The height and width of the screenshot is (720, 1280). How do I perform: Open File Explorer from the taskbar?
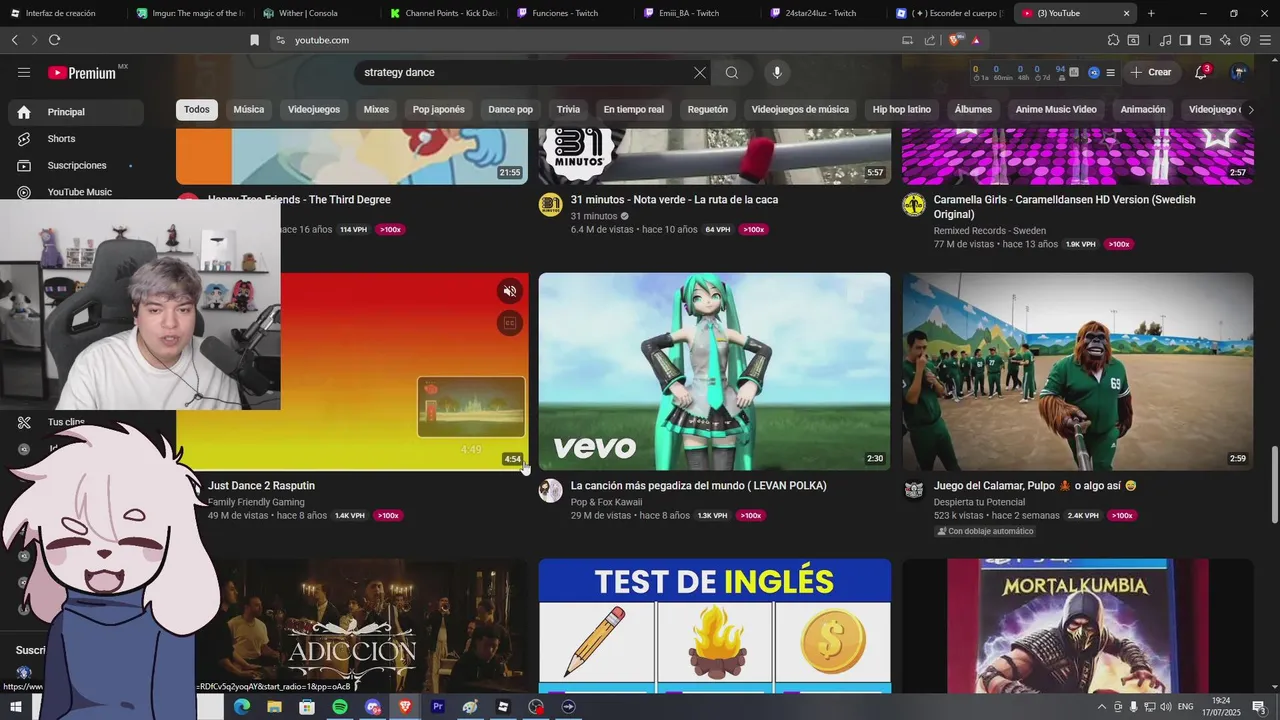click(x=274, y=707)
